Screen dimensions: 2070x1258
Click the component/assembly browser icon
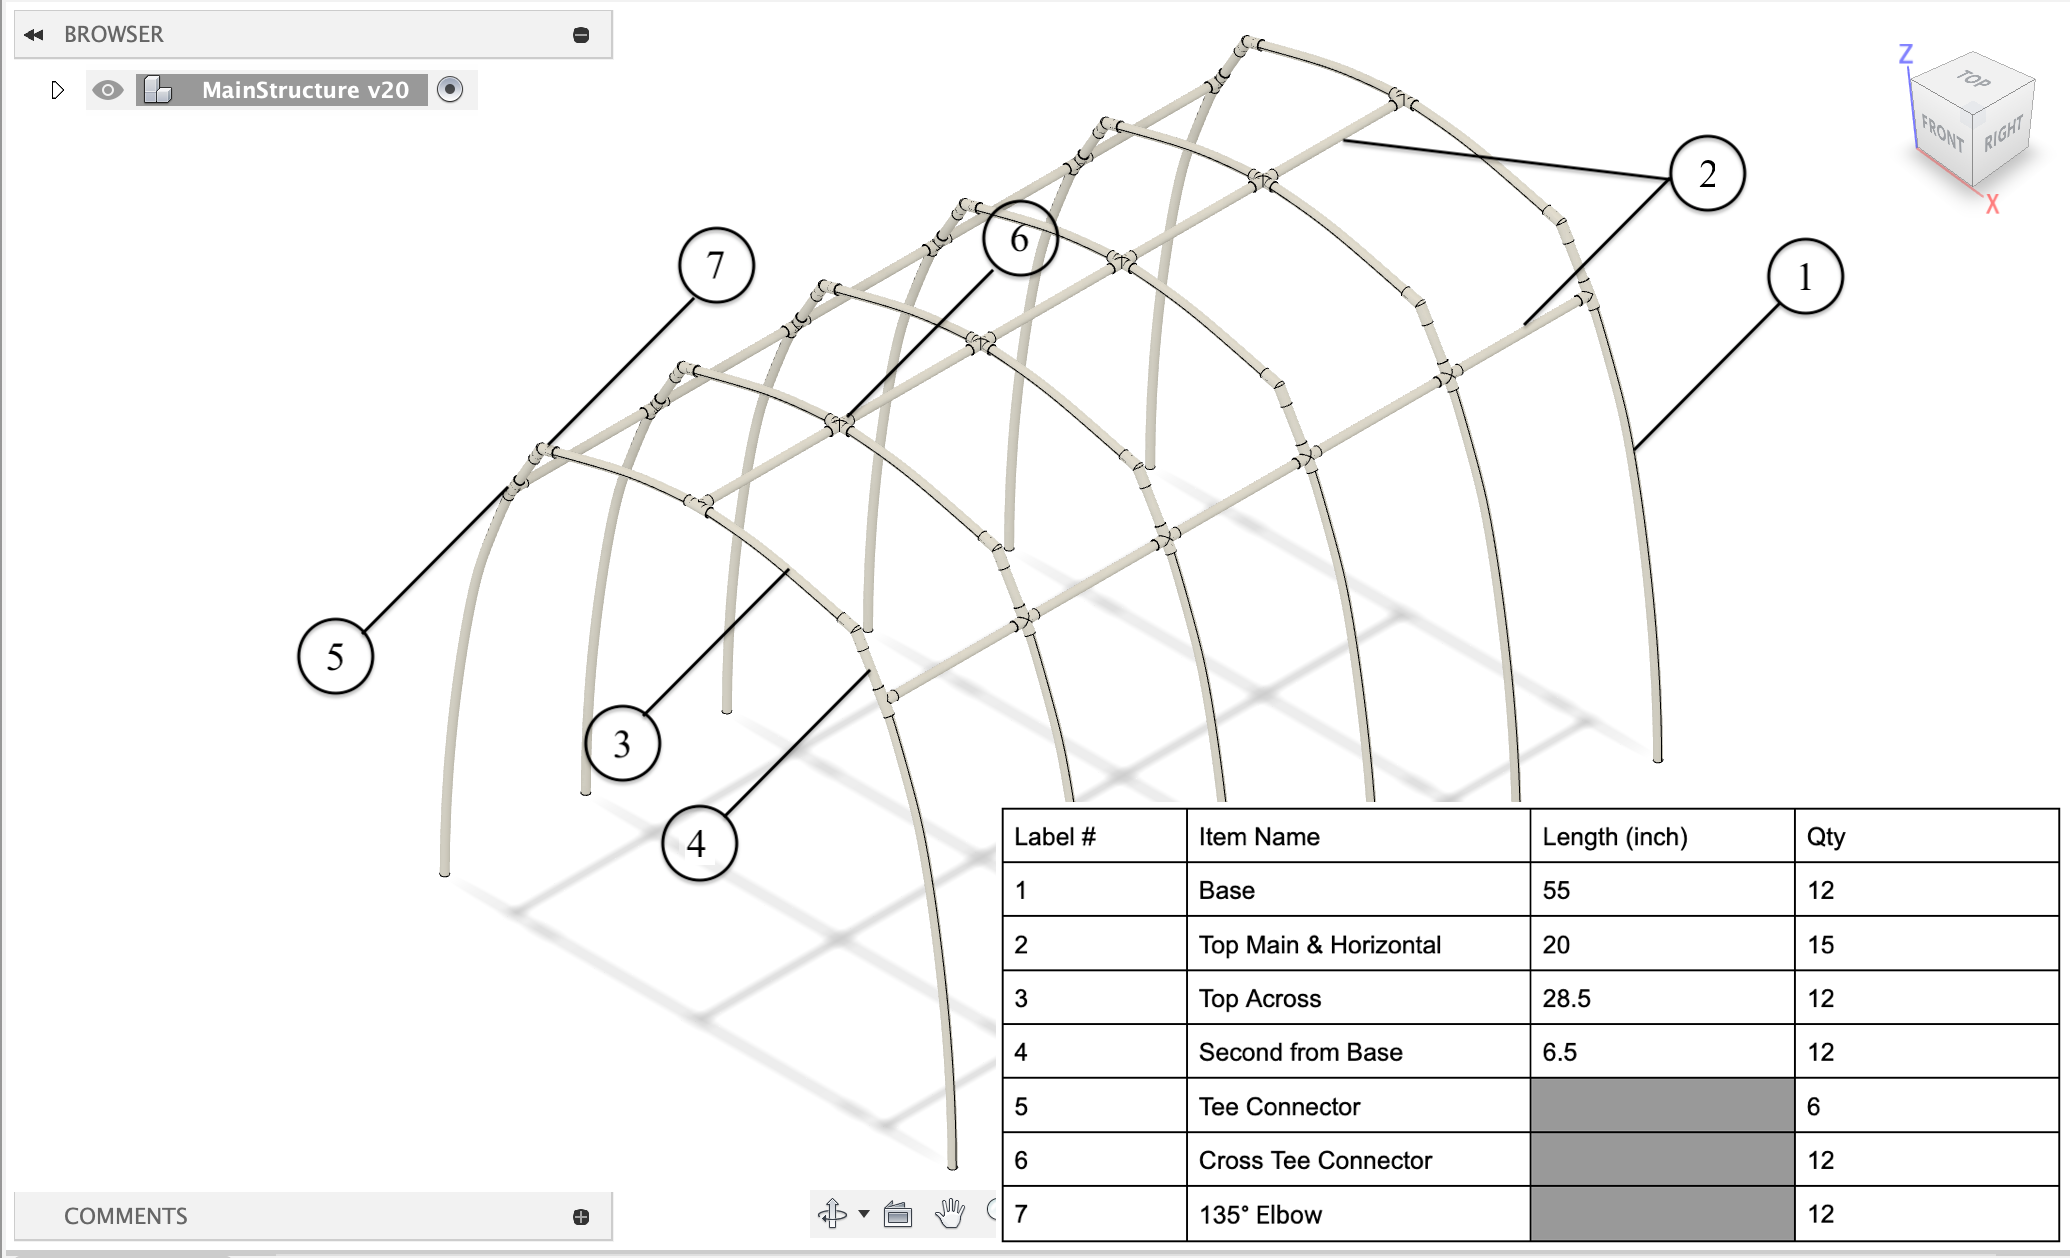click(x=160, y=92)
